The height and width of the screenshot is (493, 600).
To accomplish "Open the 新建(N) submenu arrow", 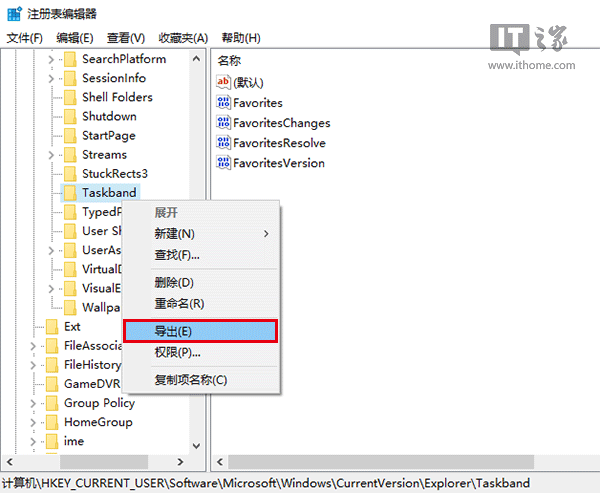I will click(x=266, y=234).
